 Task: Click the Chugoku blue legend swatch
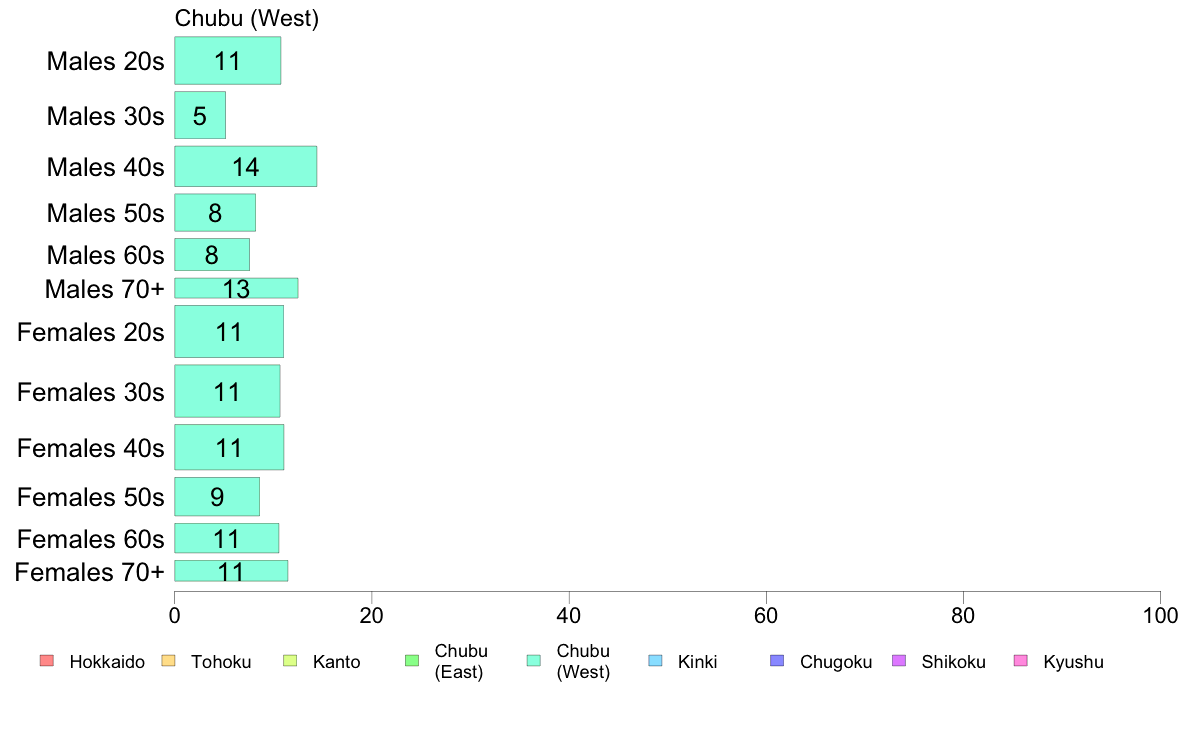[777, 661]
